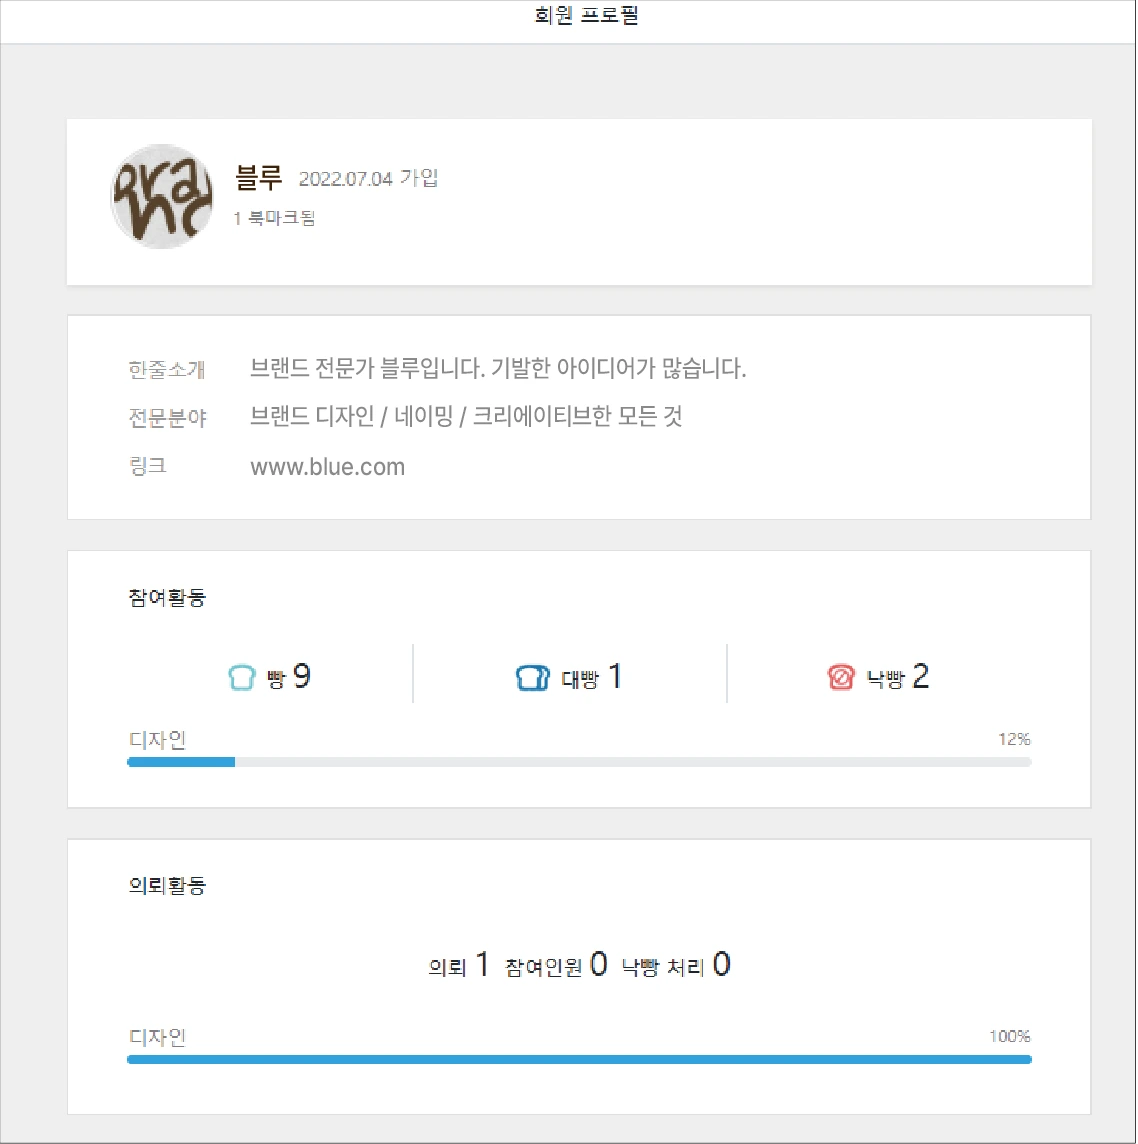The width and height of the screenshot is (1138, 1144).
Task: Click the dark blue 대빵 bread icon
Action: 533,677
